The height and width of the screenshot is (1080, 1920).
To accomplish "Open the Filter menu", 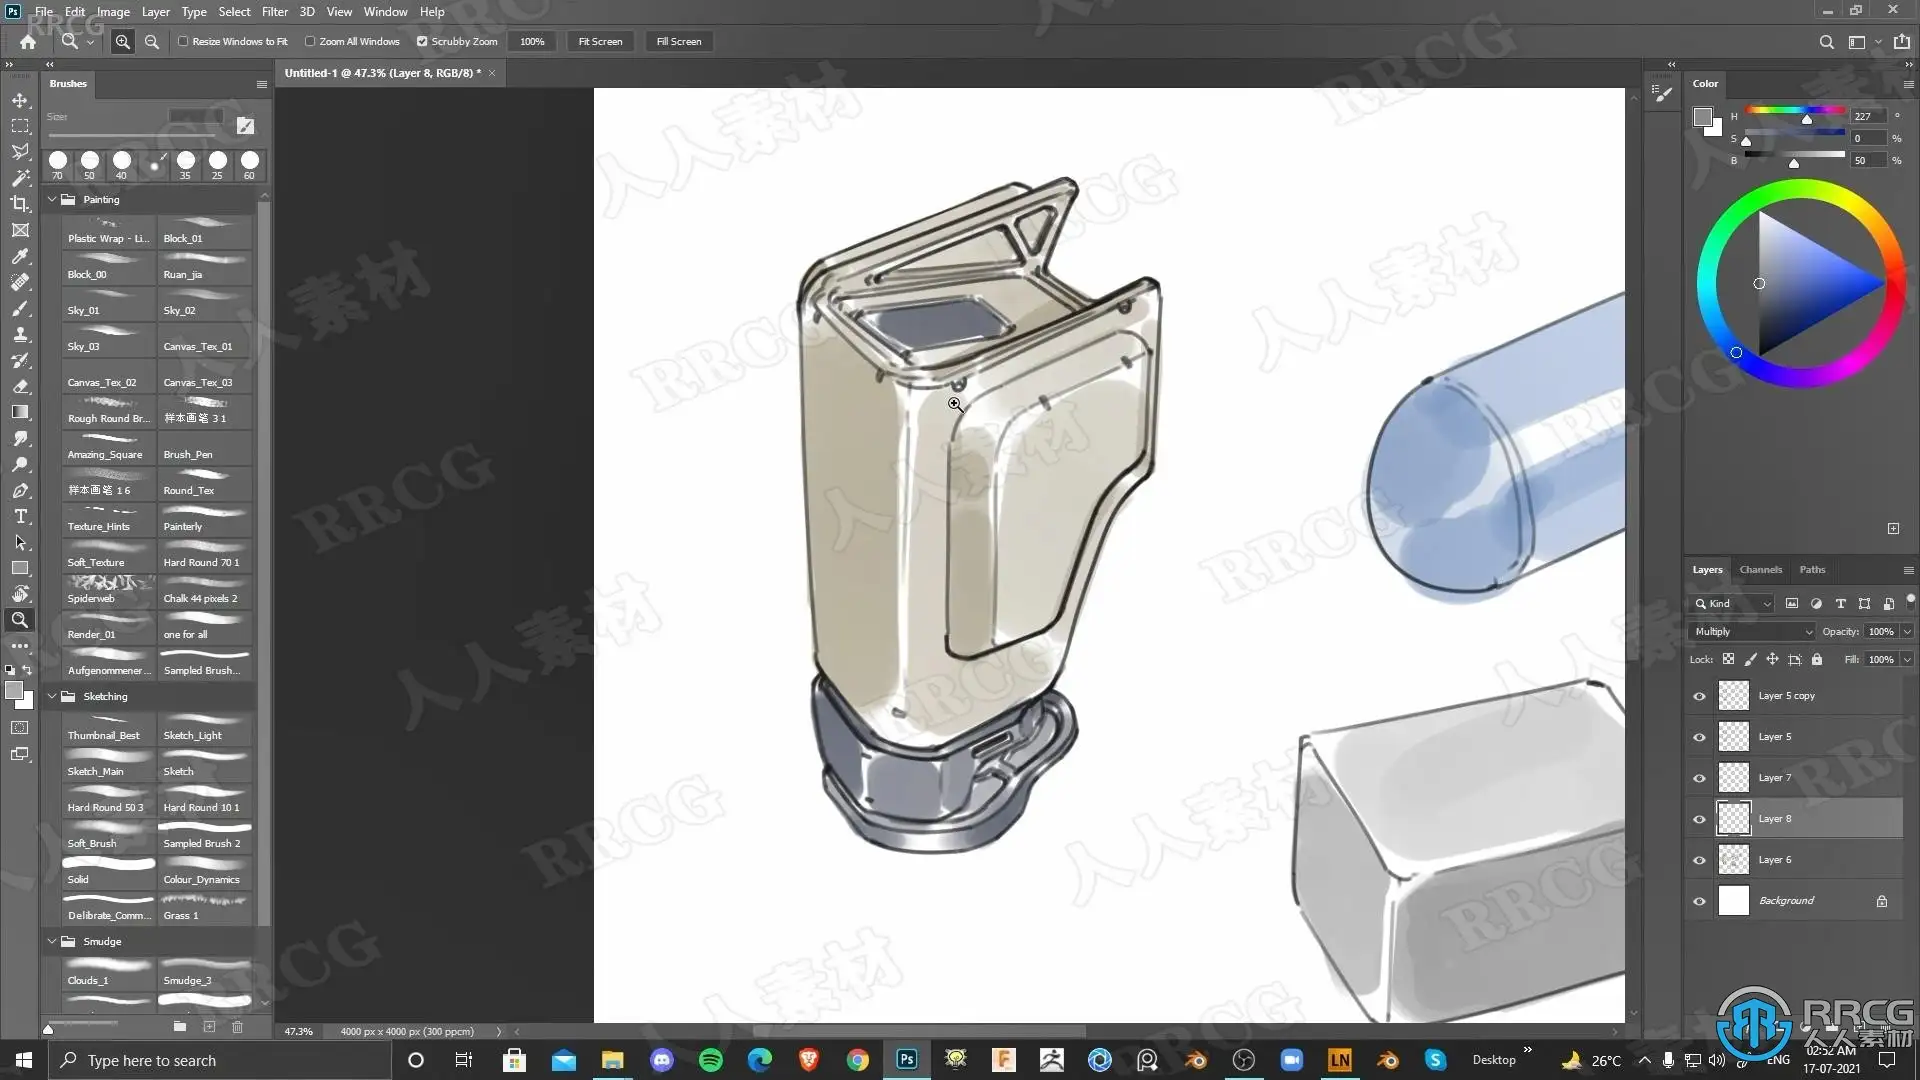I will [x=274, y=12].
